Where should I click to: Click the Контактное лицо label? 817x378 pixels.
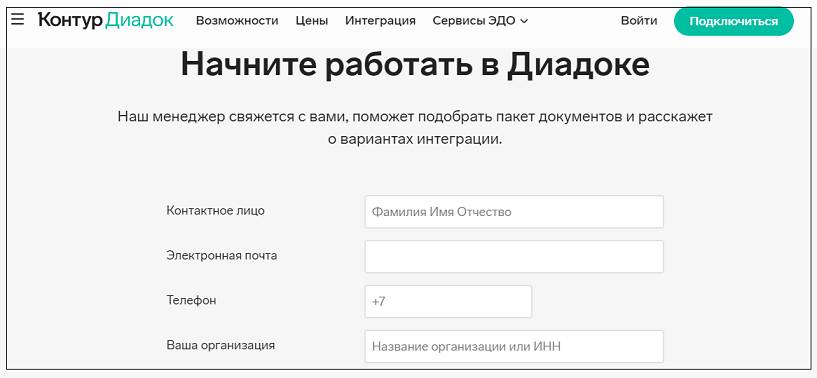215,211
